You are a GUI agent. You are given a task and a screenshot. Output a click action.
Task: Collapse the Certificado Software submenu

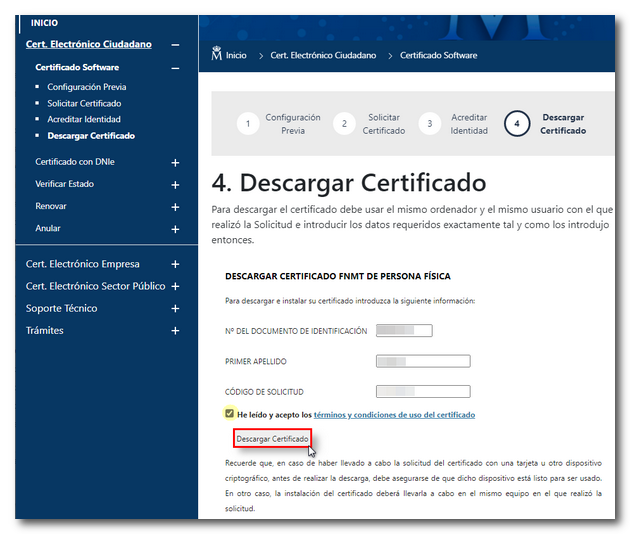175,68
